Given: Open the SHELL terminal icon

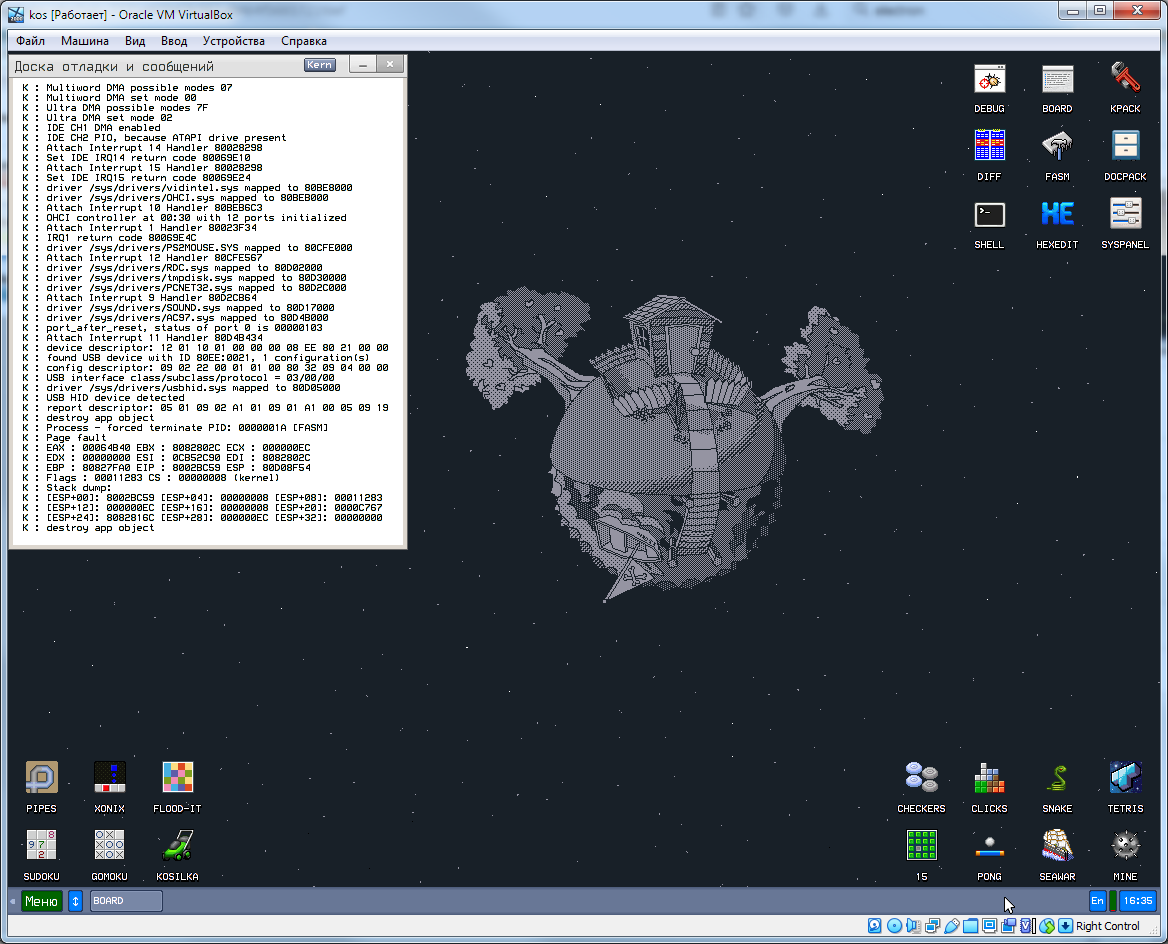Looking at the screenshot, I should click(989, 216).
